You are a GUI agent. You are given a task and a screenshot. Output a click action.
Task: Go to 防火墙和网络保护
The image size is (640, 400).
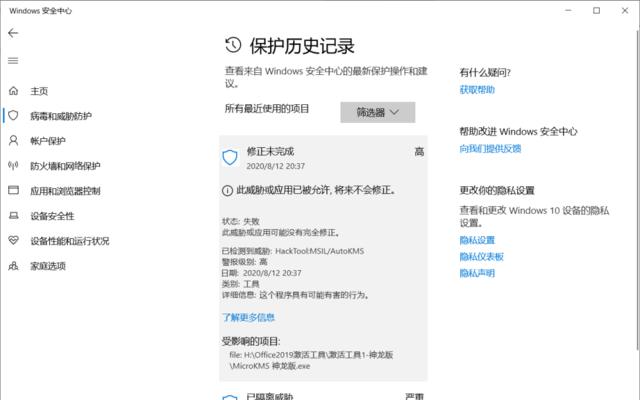(65, 166)
